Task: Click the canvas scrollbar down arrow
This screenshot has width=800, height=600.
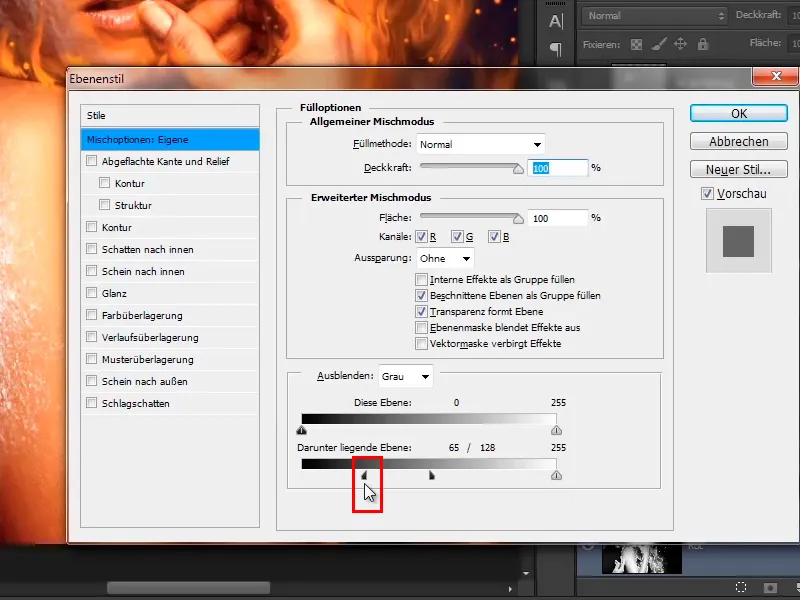Action: tap(526, 573)
